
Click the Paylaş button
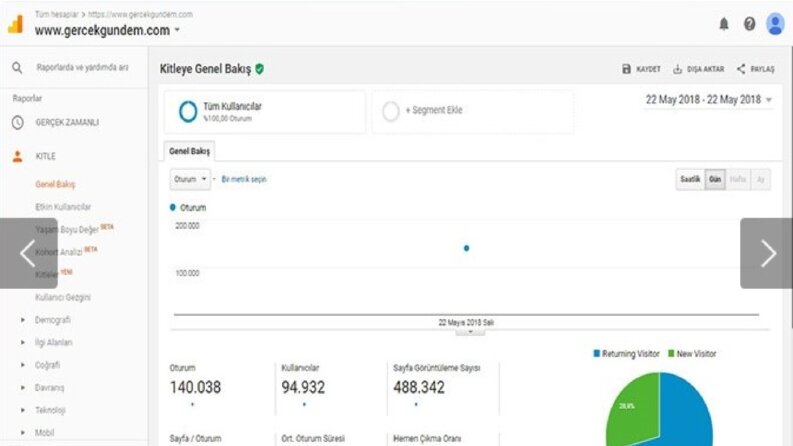coord(756,69)
